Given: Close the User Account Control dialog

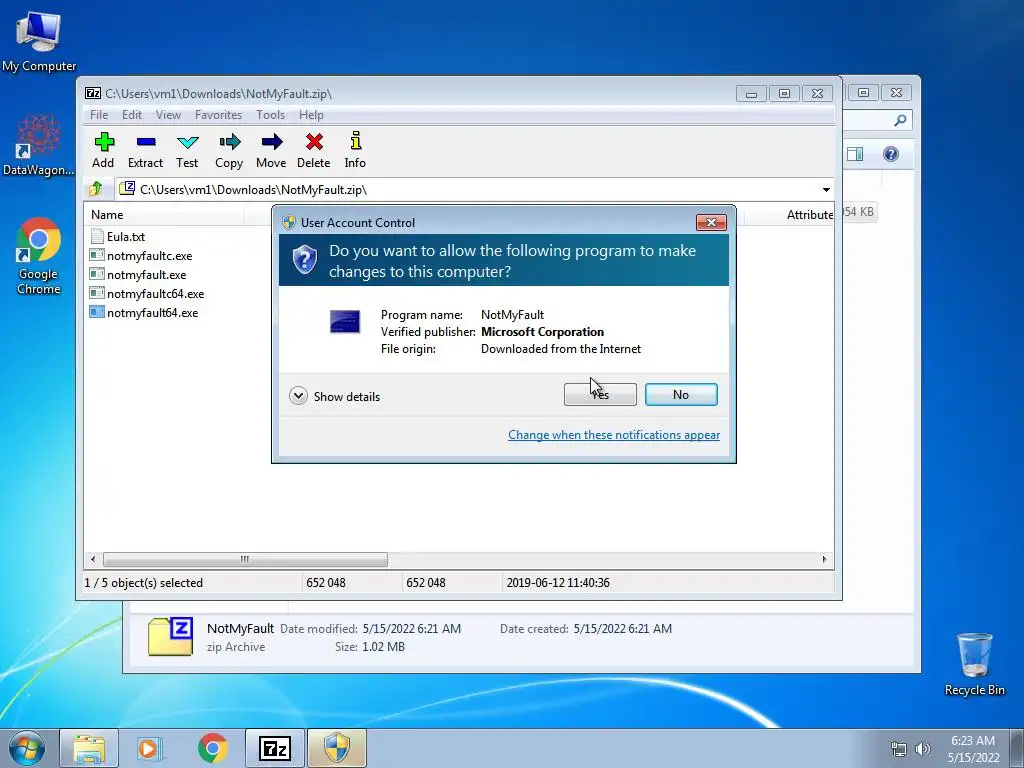Looking at the screenshot, I should pos(711,223).
